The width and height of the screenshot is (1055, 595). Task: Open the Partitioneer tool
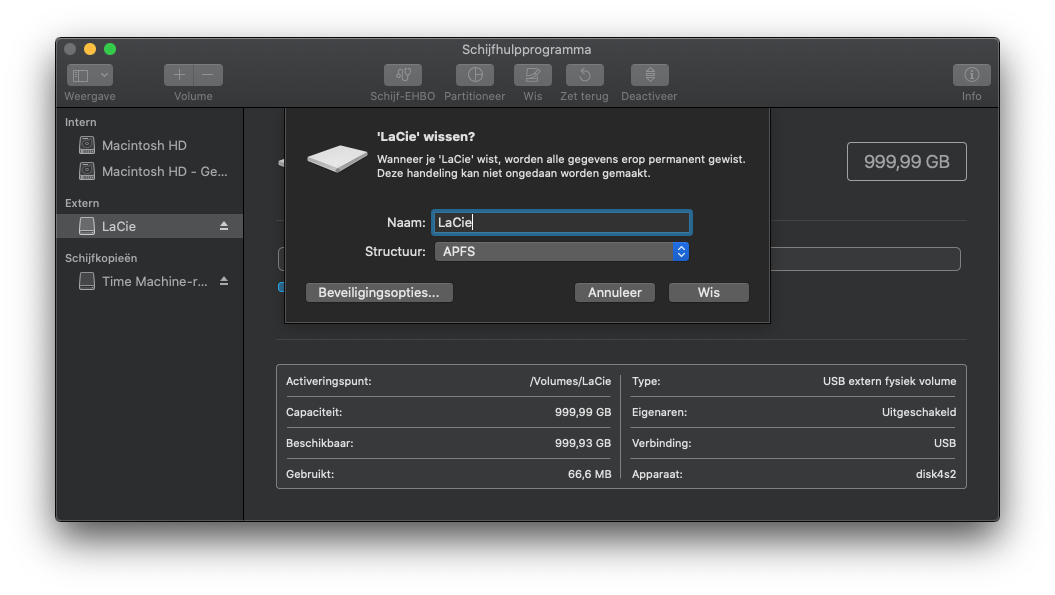tap(474, 75)
